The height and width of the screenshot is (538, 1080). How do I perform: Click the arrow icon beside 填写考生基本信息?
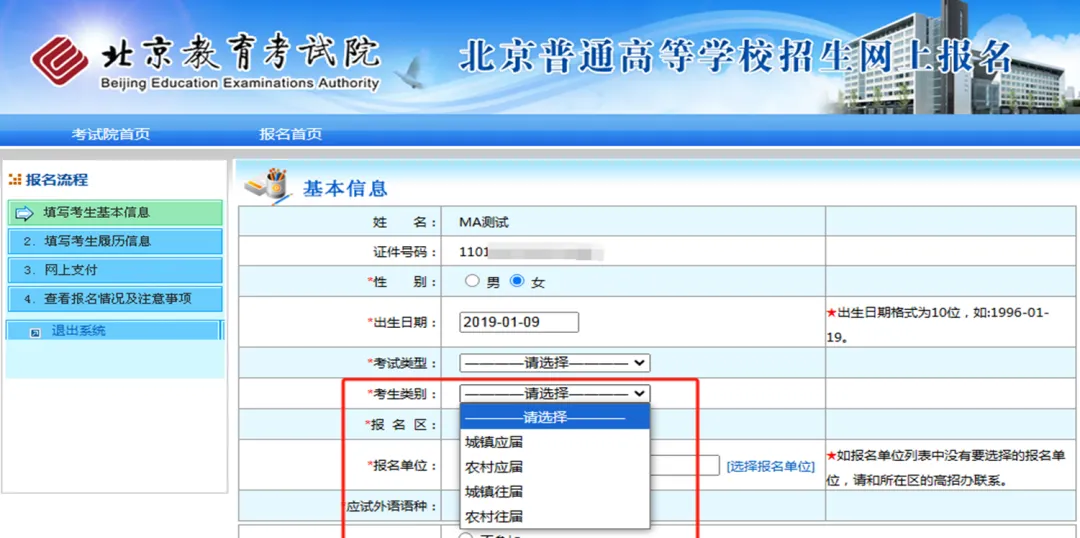tap(24, 213)
